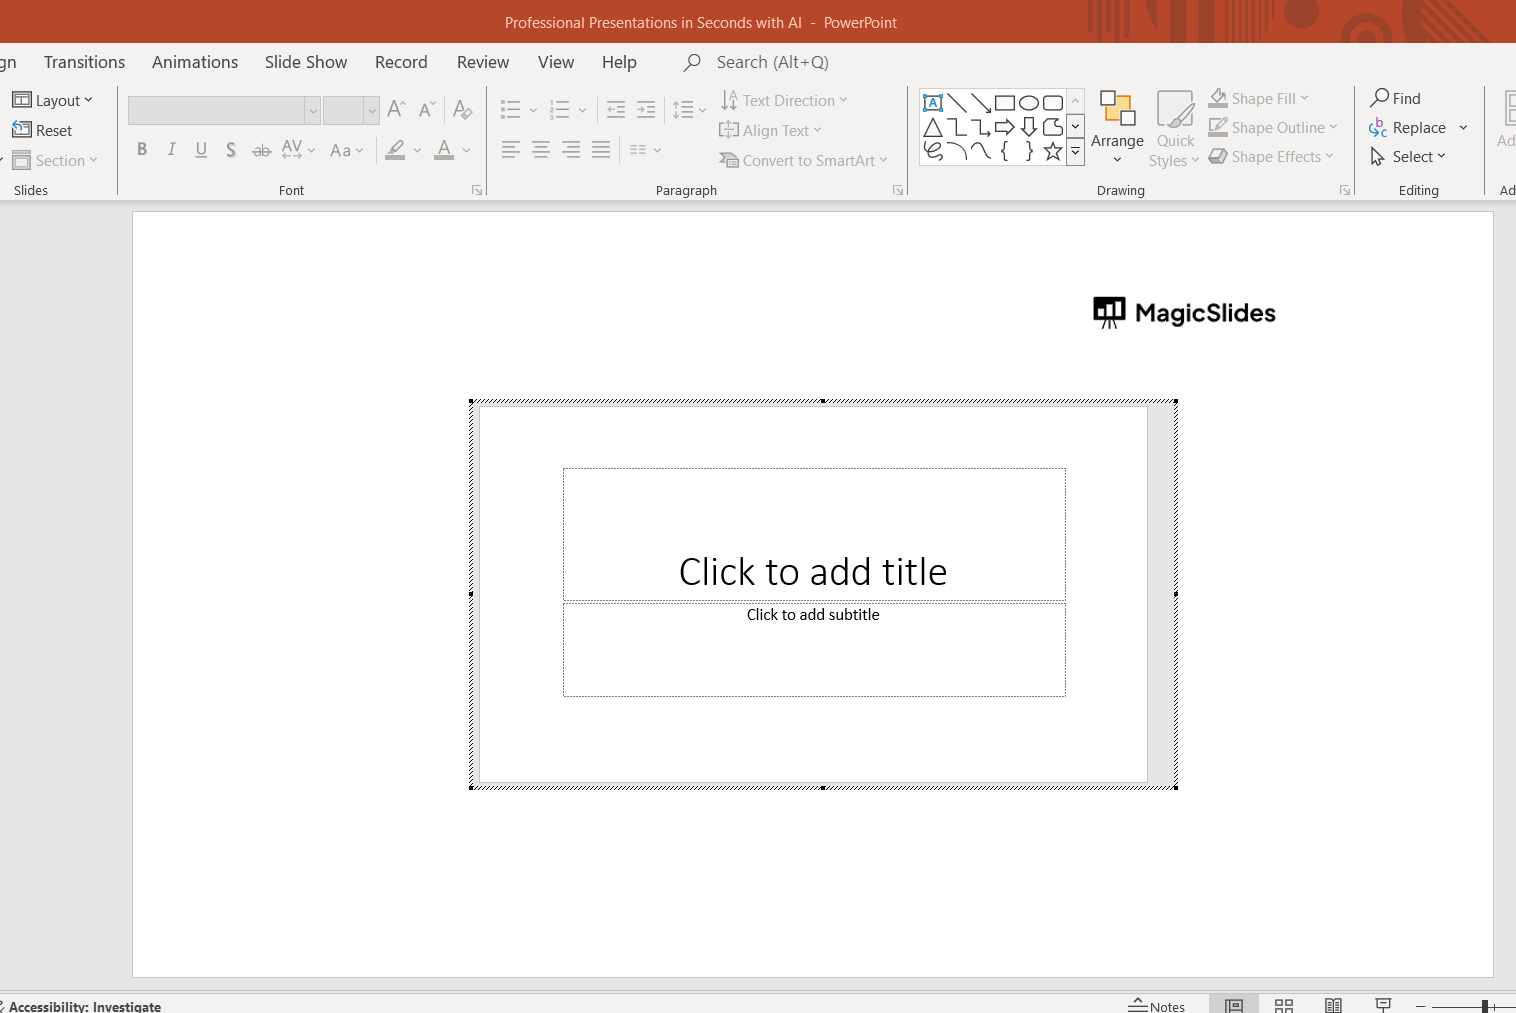Select the star shape in the shapes gallery

1052,152
